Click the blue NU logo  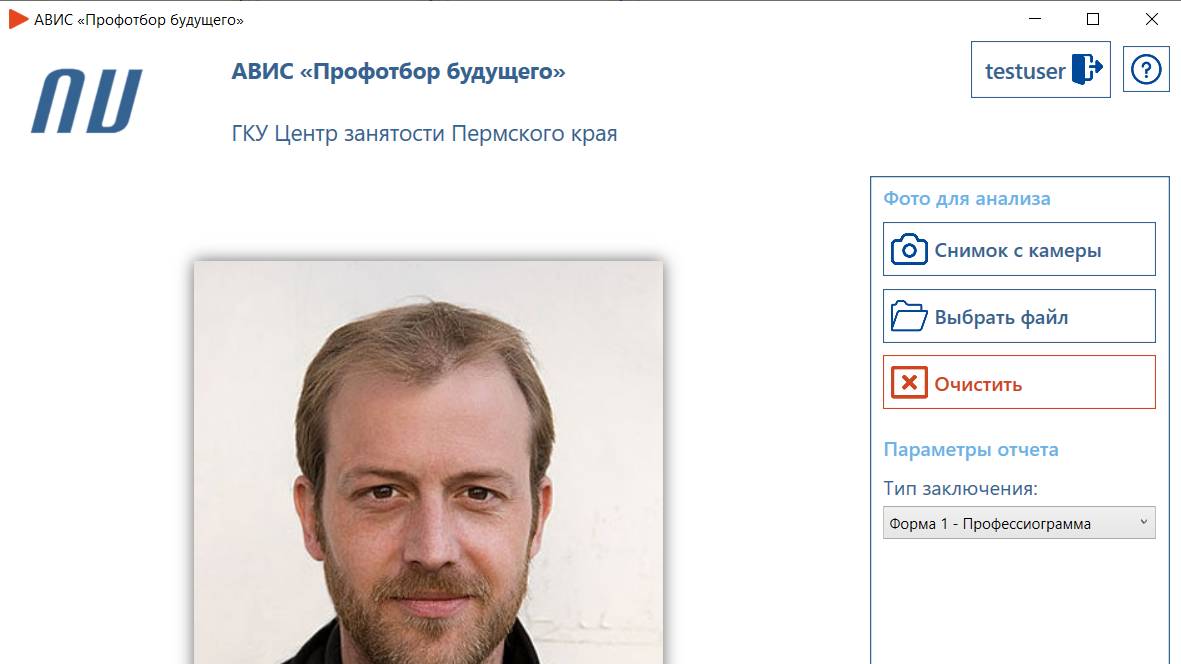click(x=86, y=101)
